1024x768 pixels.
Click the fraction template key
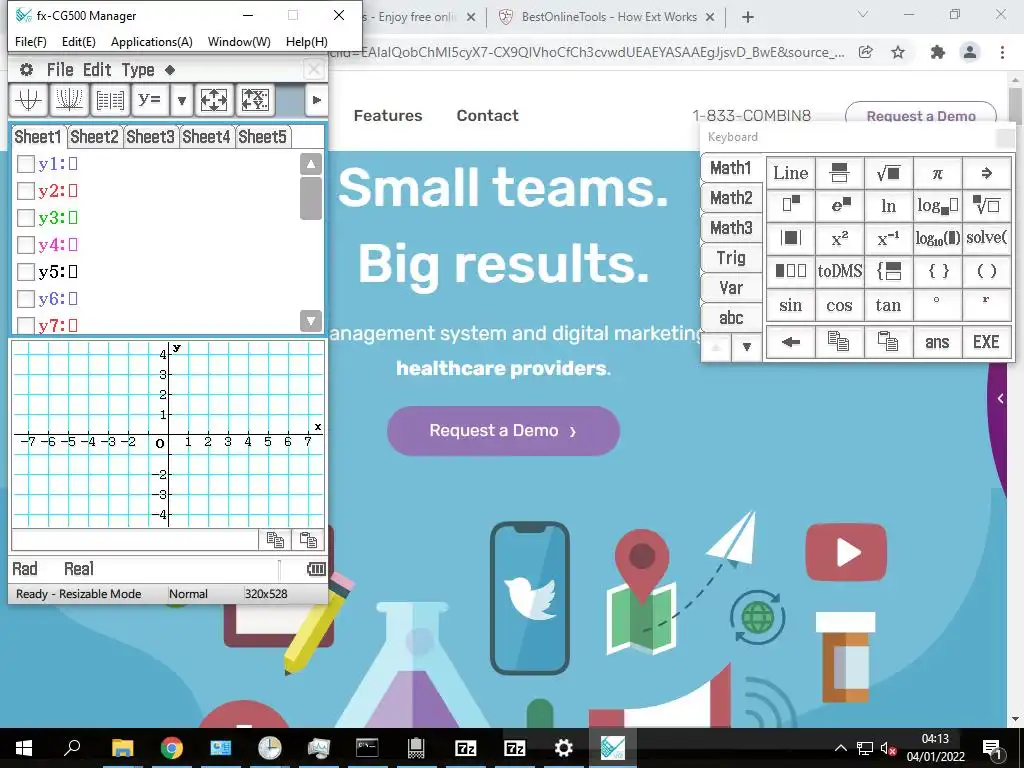click(839, 173)
